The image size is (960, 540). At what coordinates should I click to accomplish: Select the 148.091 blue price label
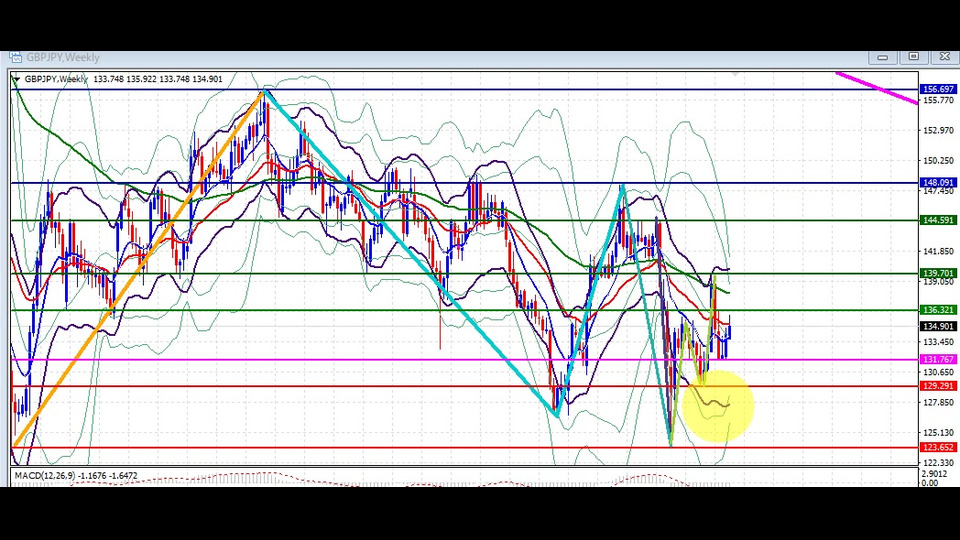coord(938,182)
